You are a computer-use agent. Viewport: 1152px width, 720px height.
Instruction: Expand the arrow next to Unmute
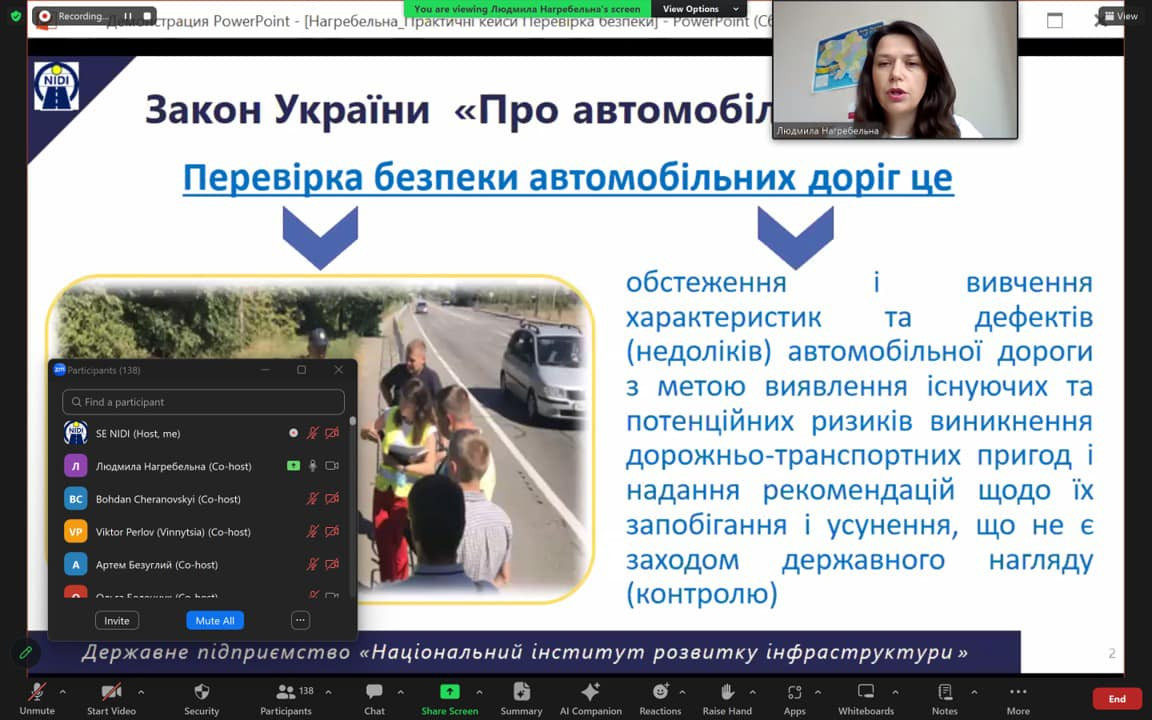(x=63, y=692)
